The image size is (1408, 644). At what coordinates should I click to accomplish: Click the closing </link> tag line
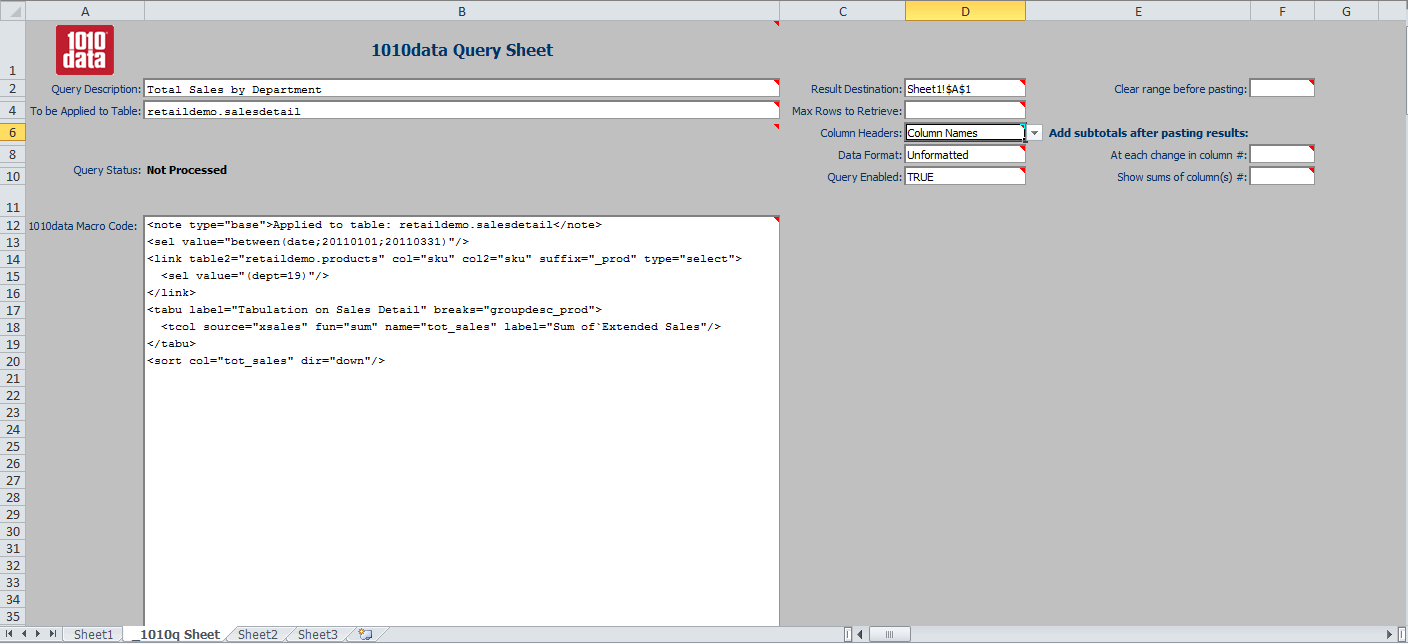pos(171,293)
